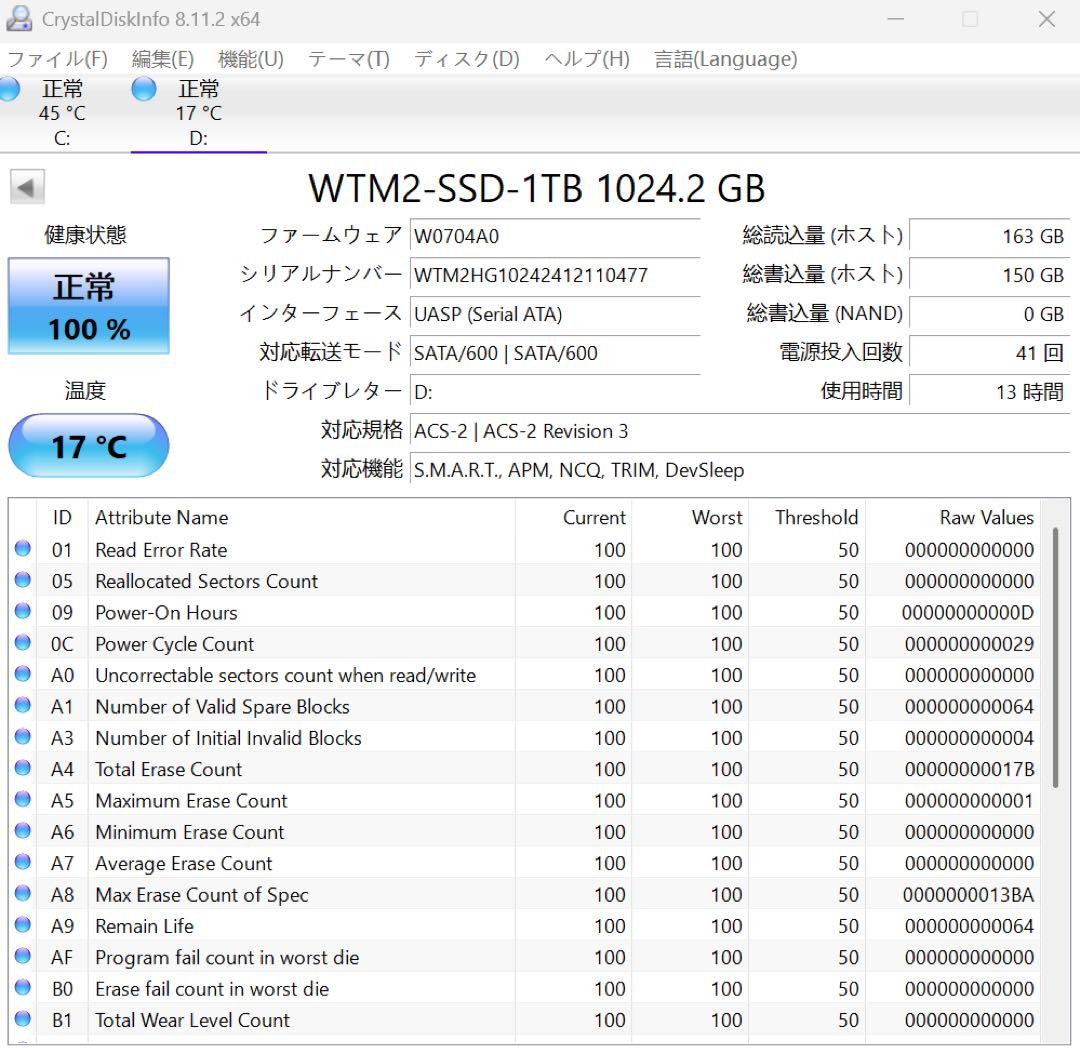Click the status dot for Minimum Erase Count
This screenshot has height=1048, width=1080.
(23, 830)
